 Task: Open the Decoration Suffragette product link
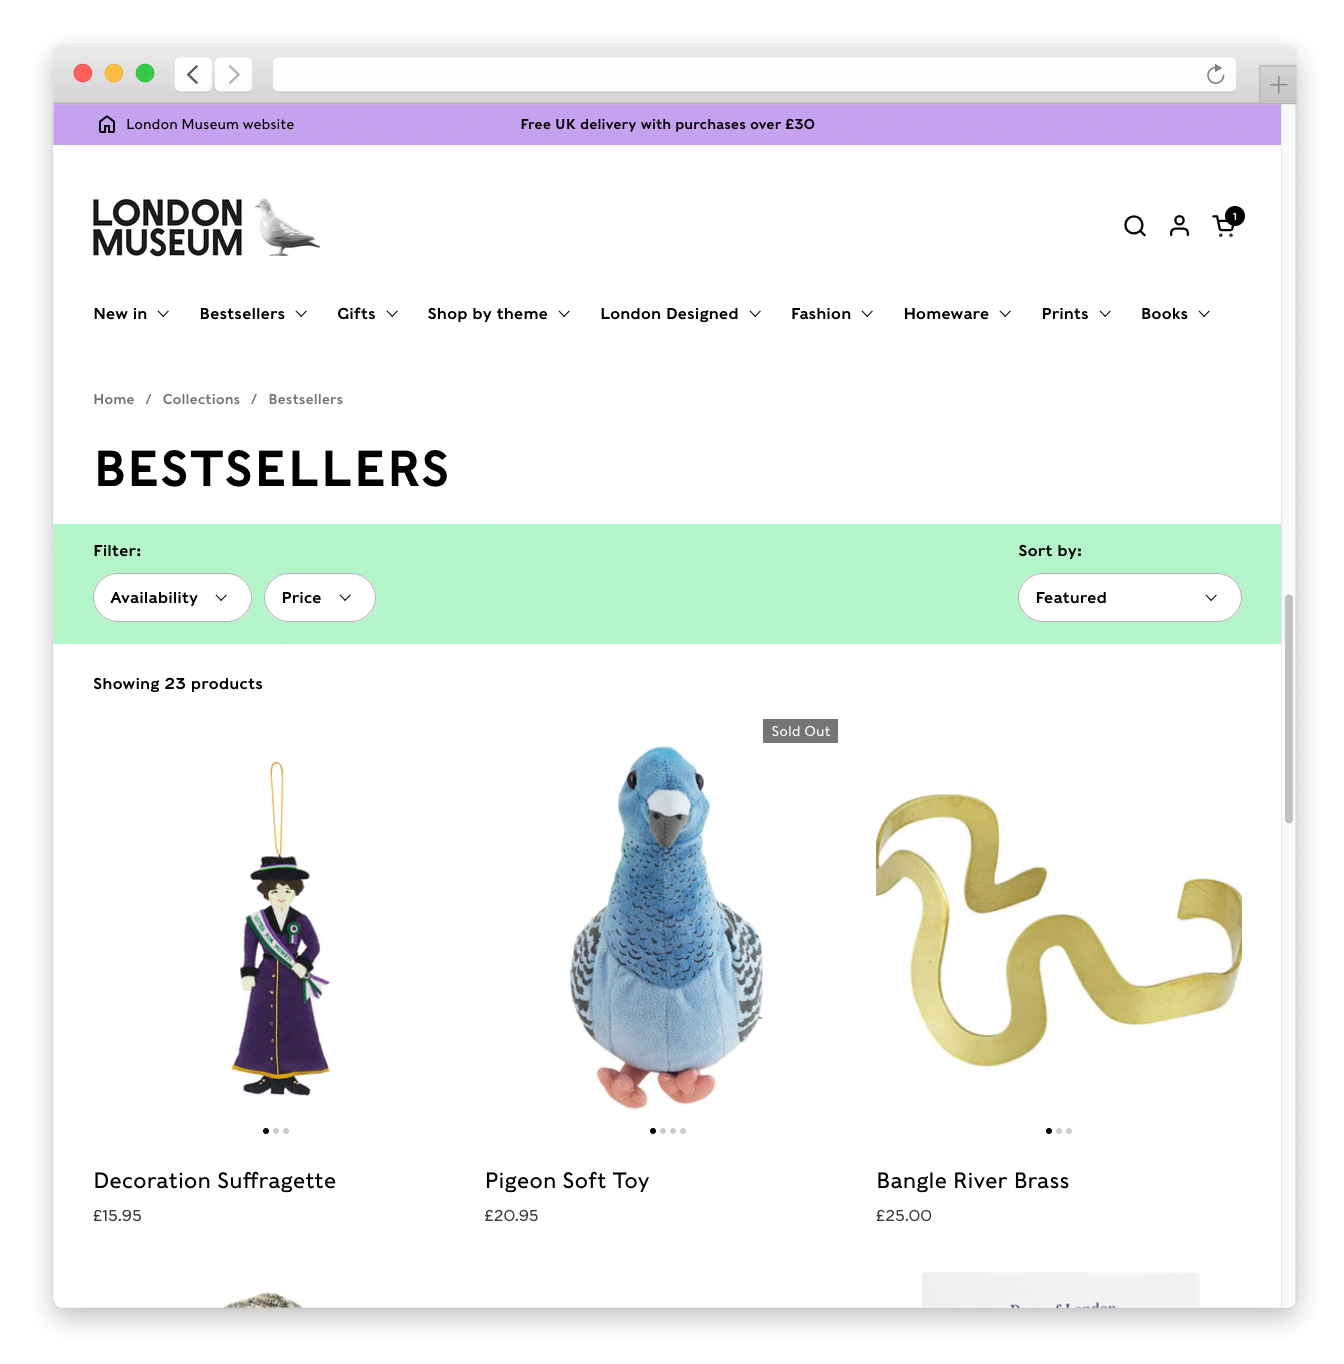click(x=215, y=1181)
